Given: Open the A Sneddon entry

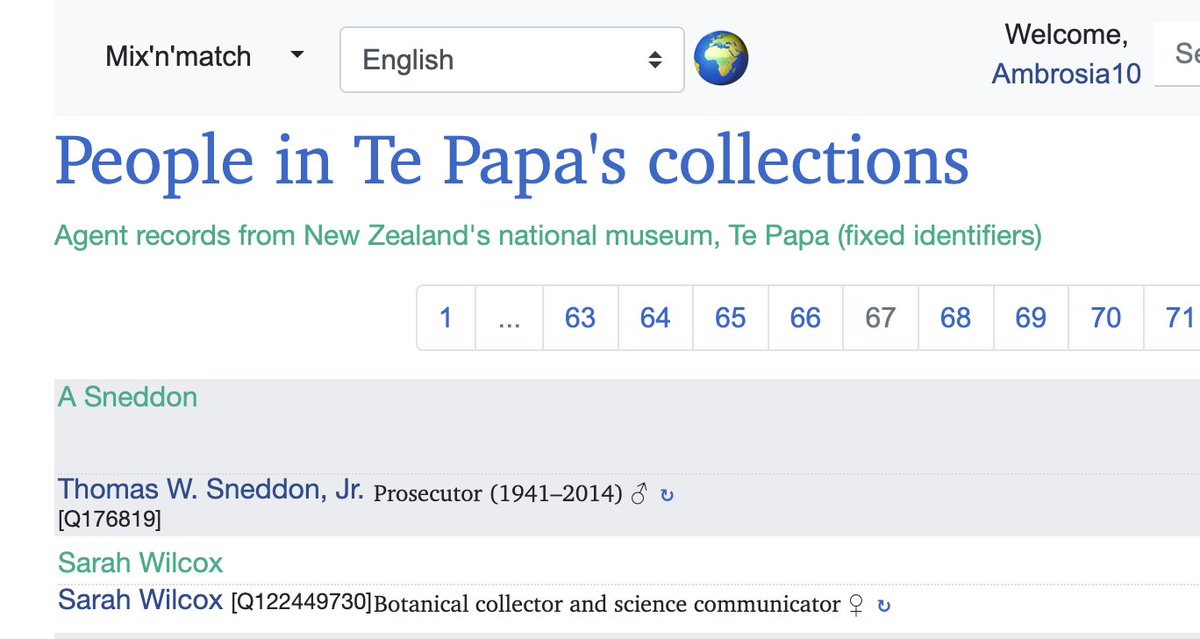Looking at the screenshot, I should point(127,397).
